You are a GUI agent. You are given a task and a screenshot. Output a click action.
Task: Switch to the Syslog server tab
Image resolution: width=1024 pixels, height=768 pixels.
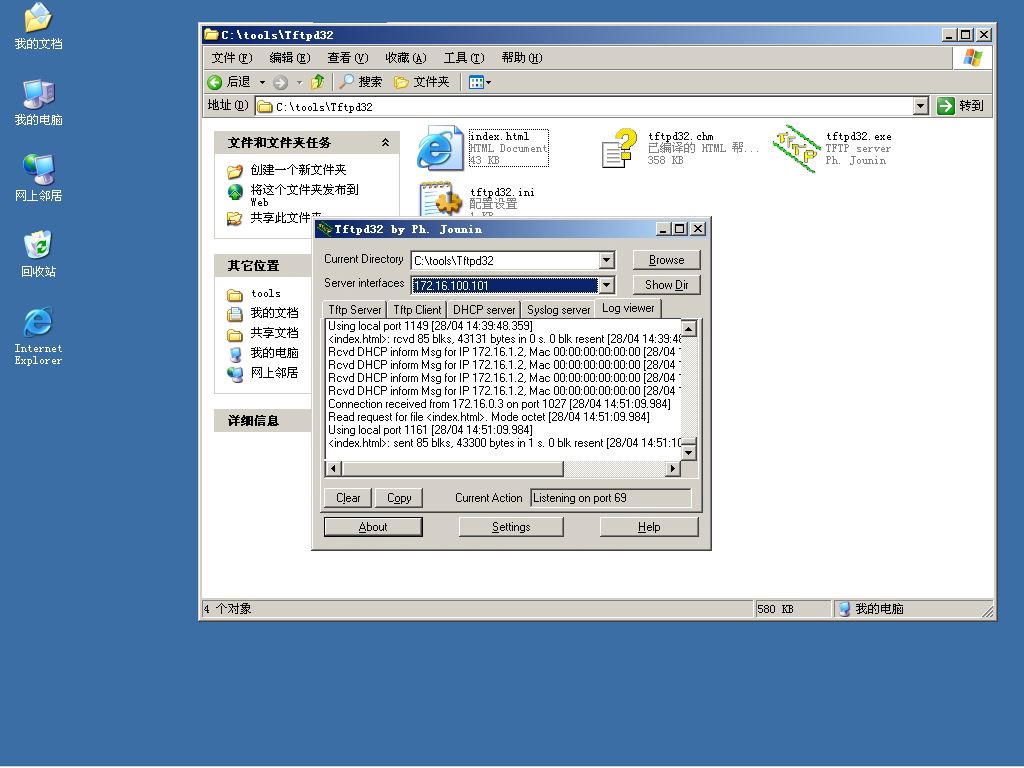coord(558,310)
